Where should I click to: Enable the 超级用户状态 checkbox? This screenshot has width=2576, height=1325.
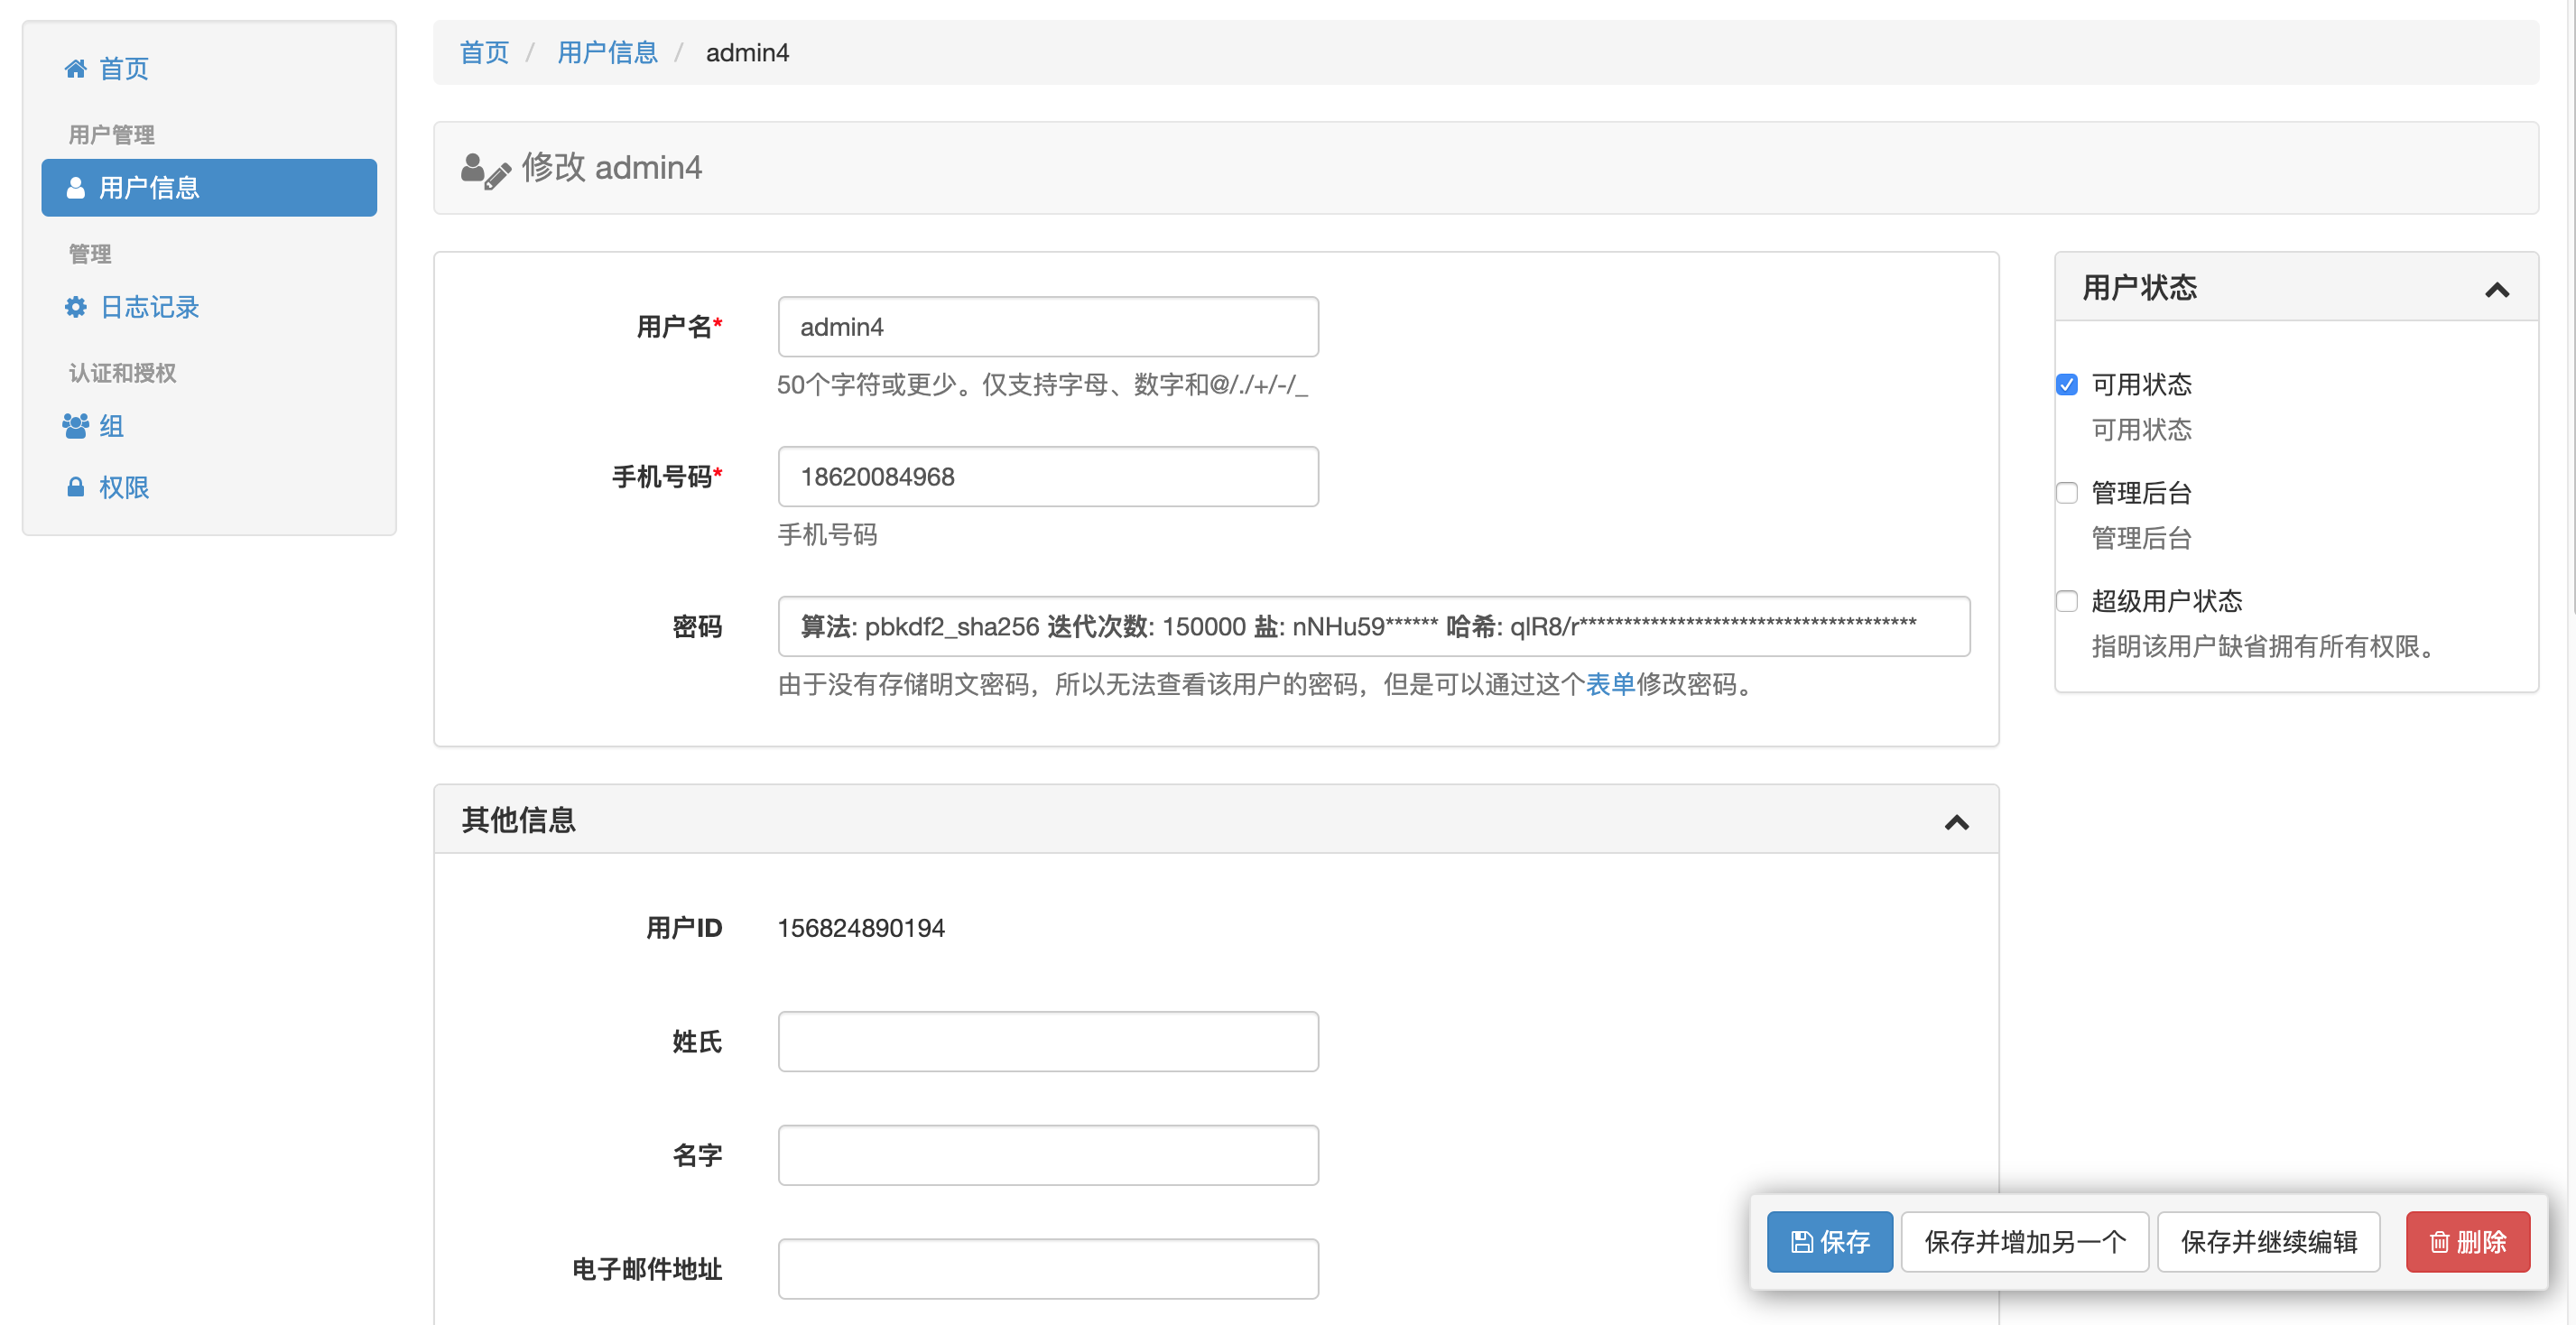tap(2067, 601)
